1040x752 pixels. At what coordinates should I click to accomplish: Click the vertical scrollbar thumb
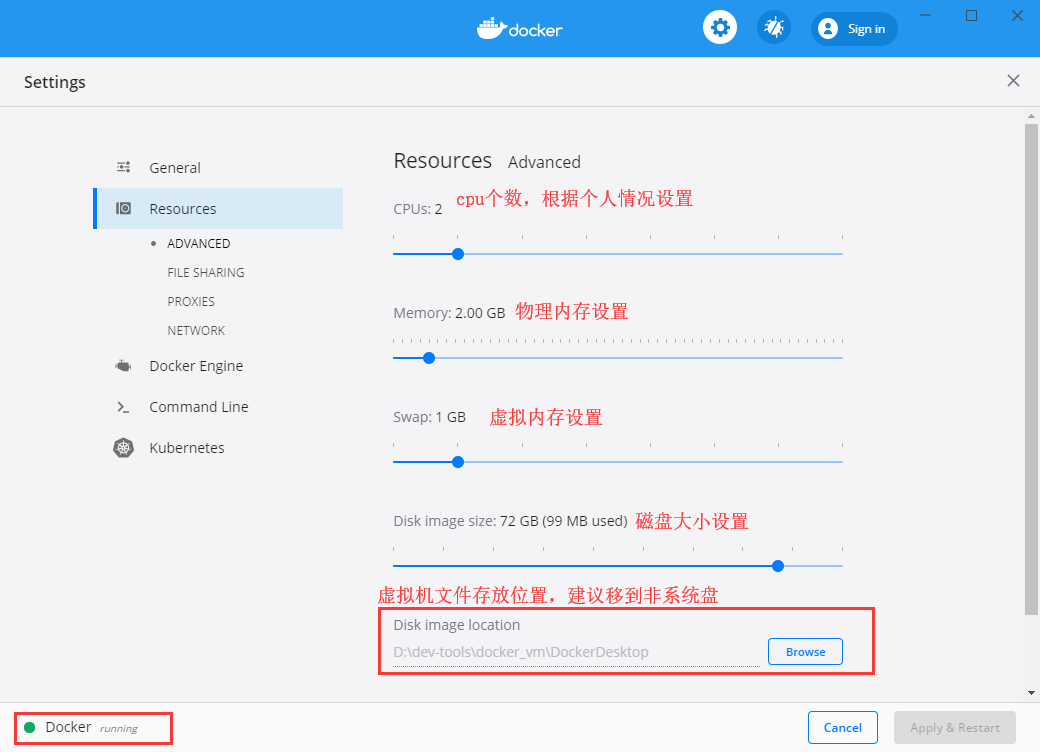(1031, 369)
